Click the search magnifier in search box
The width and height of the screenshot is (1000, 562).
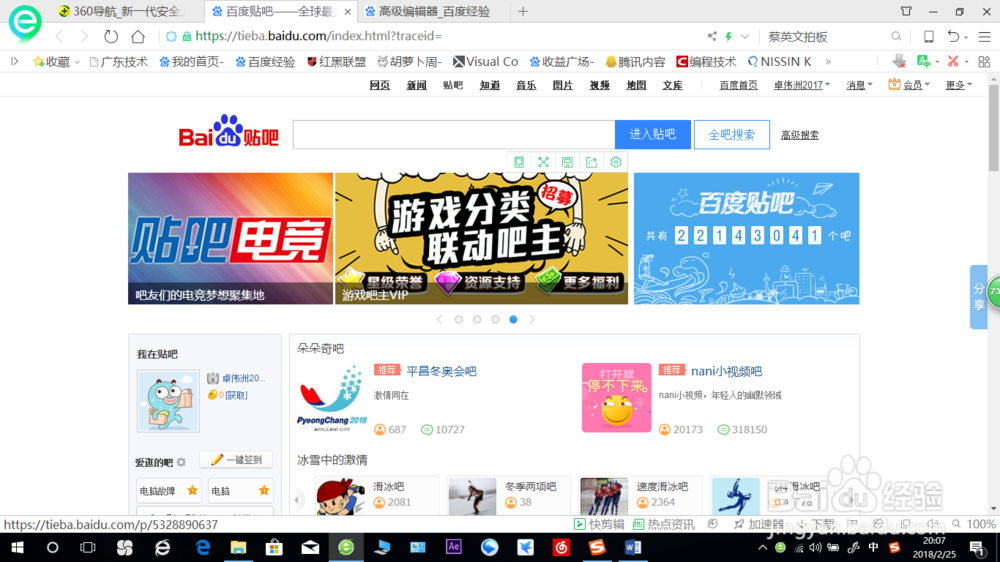tap(896, 36)
